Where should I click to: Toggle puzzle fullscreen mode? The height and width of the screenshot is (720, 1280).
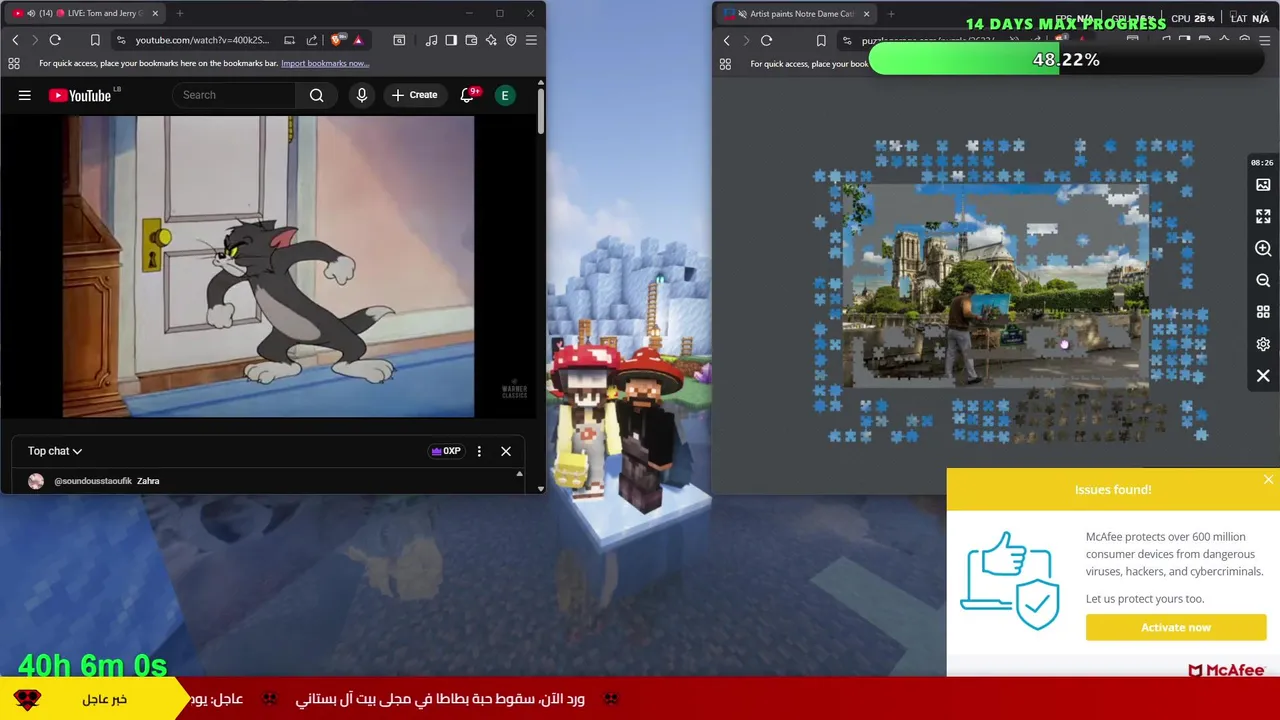click(x=1263, y=216)
